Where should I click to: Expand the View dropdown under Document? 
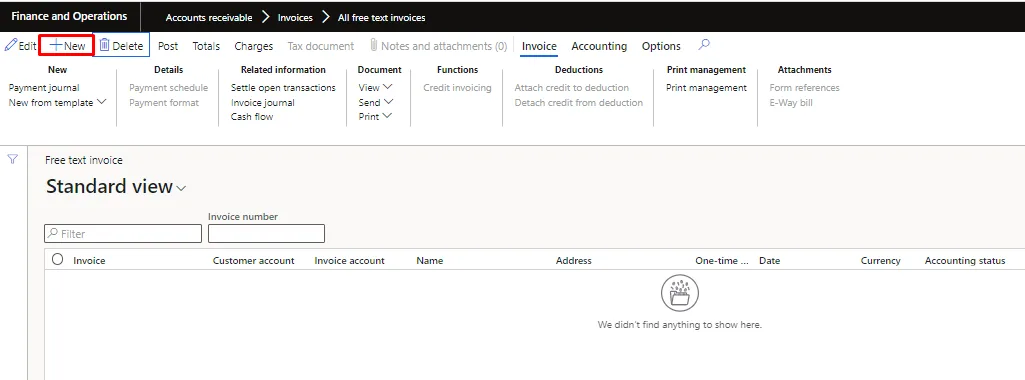click(x=375, y=88)
